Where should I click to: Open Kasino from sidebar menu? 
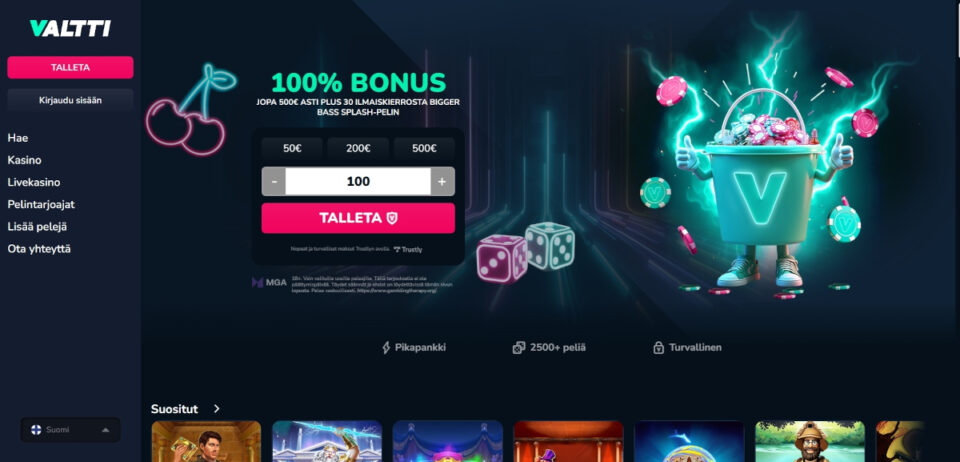[24, 160]
